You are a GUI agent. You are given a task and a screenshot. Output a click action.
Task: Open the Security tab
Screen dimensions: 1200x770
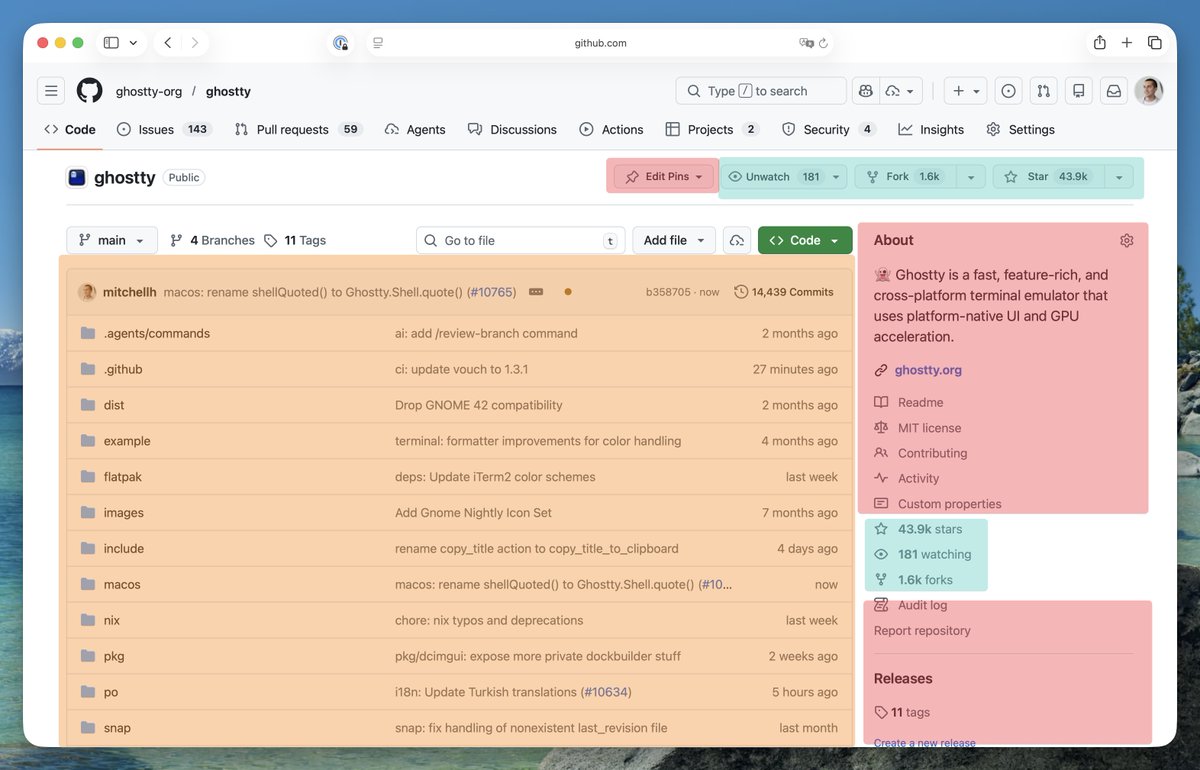coord(828,130)
